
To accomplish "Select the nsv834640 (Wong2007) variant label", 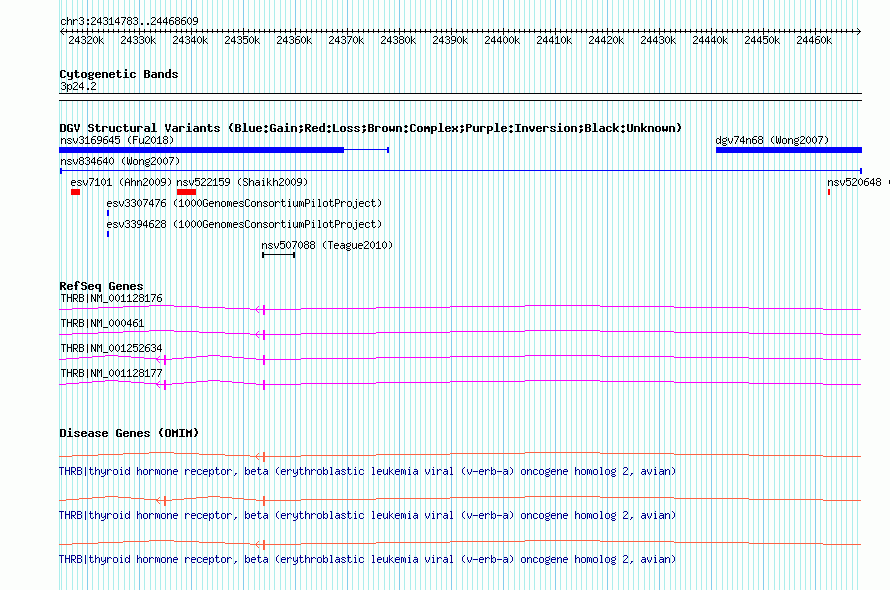I will click(x=120, y=161).
